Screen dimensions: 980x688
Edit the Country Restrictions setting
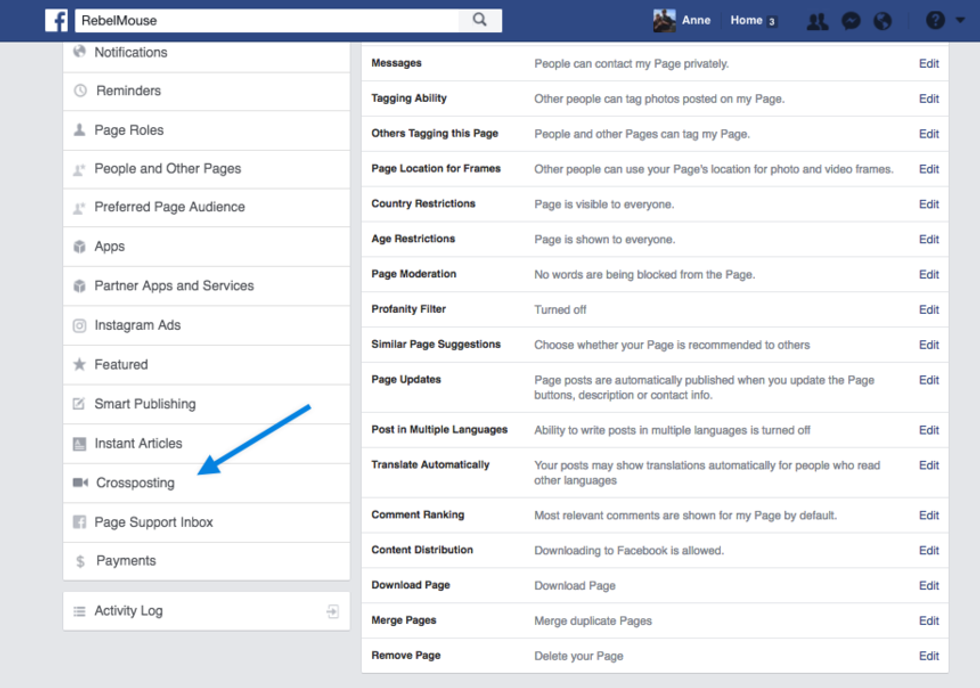929,204
